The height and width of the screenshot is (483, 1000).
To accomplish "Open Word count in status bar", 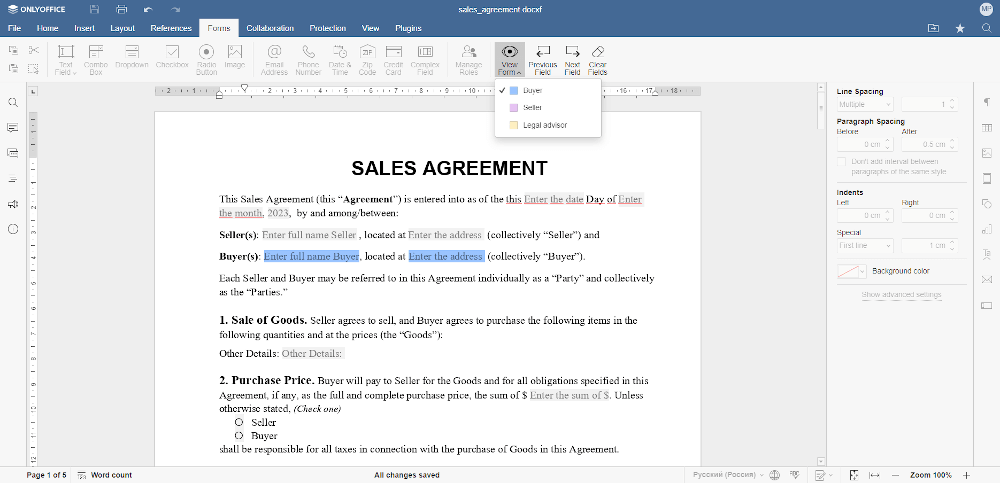I will [x=111, y=475].
